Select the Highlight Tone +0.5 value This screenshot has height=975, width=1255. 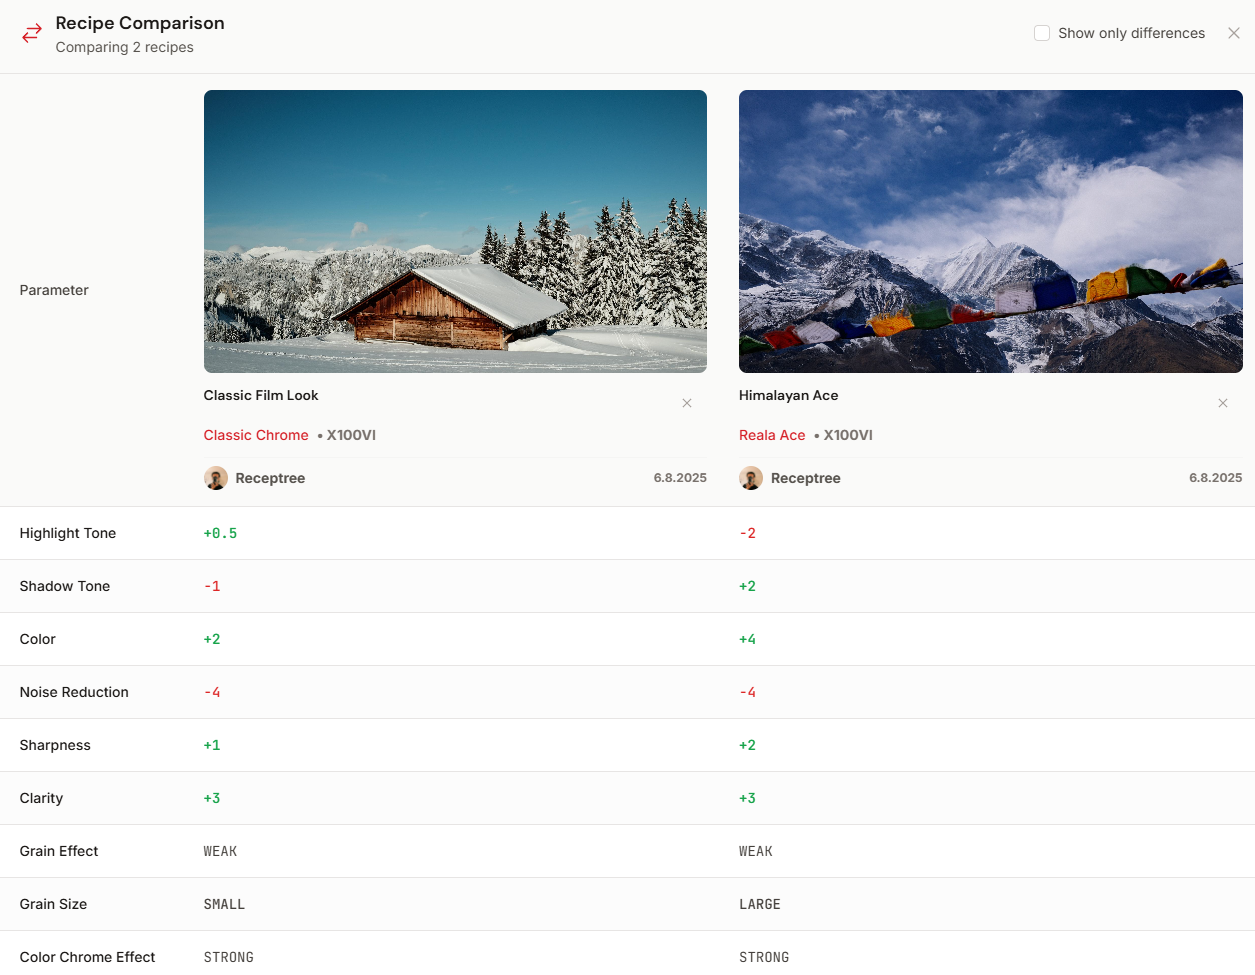[220, 533]
